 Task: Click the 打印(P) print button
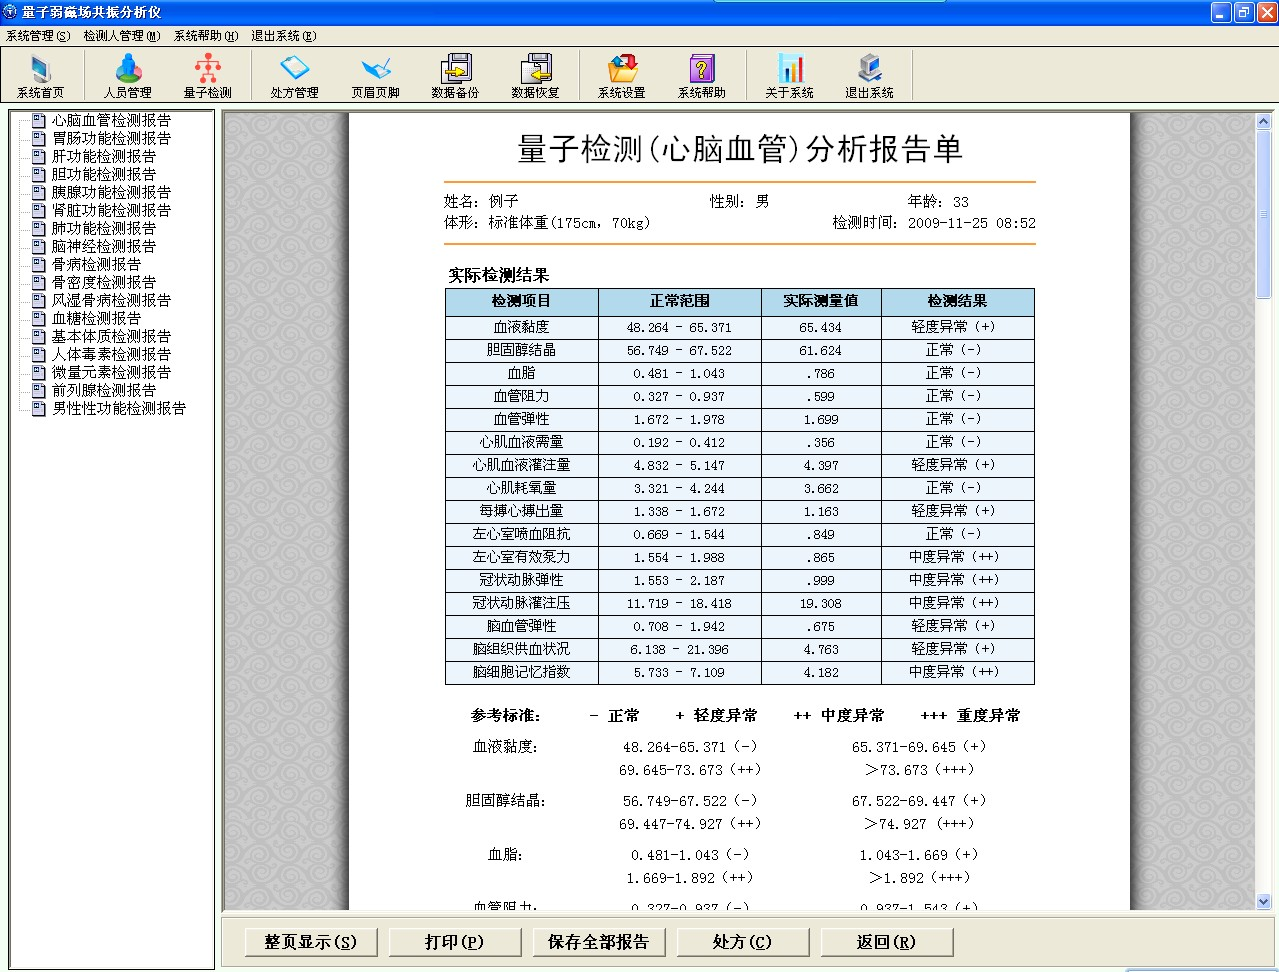click(x=455, y=942)
